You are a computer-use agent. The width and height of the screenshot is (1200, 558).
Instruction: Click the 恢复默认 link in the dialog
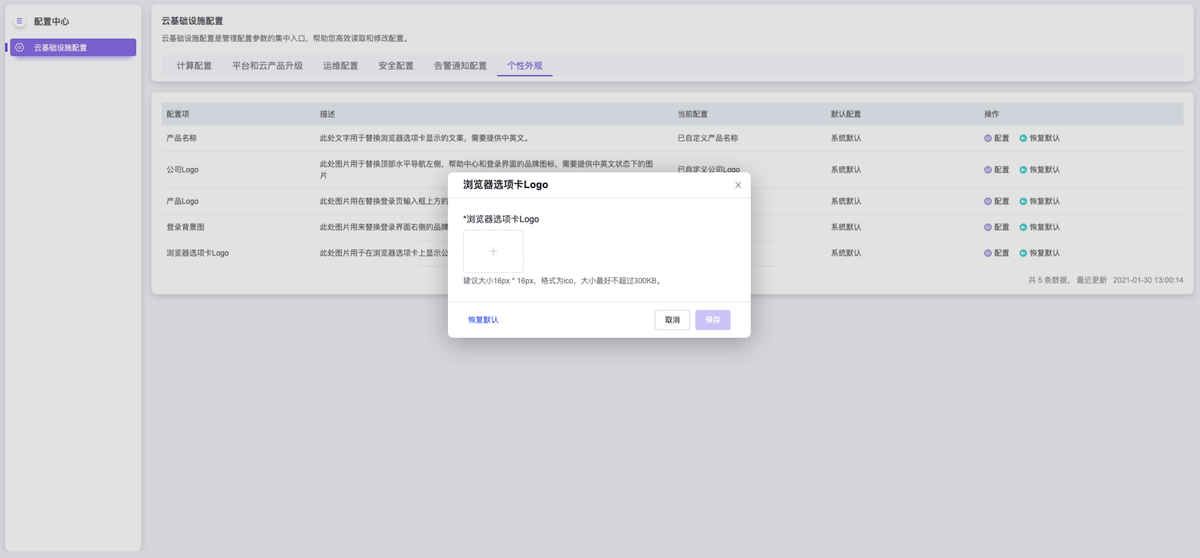(483, 320)
